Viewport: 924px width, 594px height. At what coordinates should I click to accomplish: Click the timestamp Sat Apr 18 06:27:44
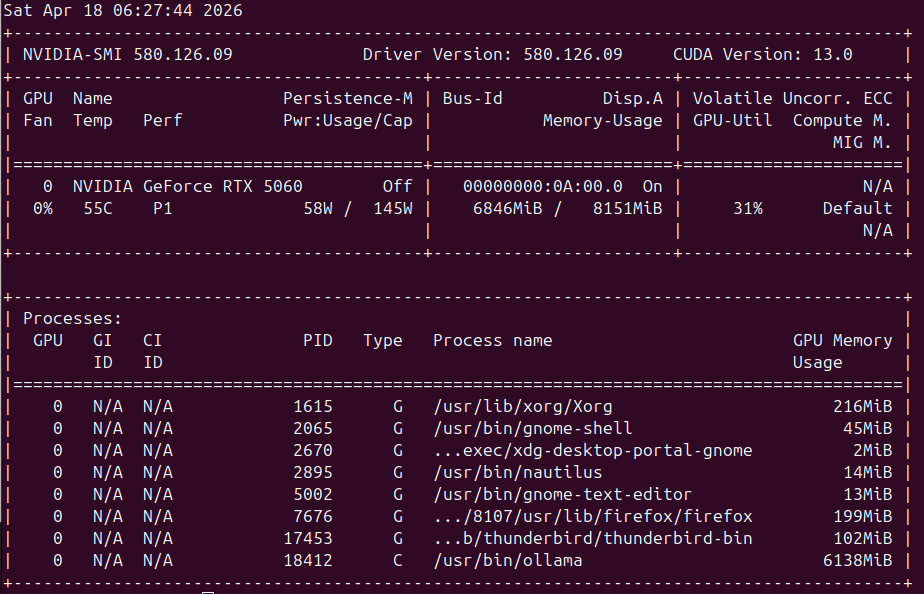pyautogui.click(x=122, y=11)
